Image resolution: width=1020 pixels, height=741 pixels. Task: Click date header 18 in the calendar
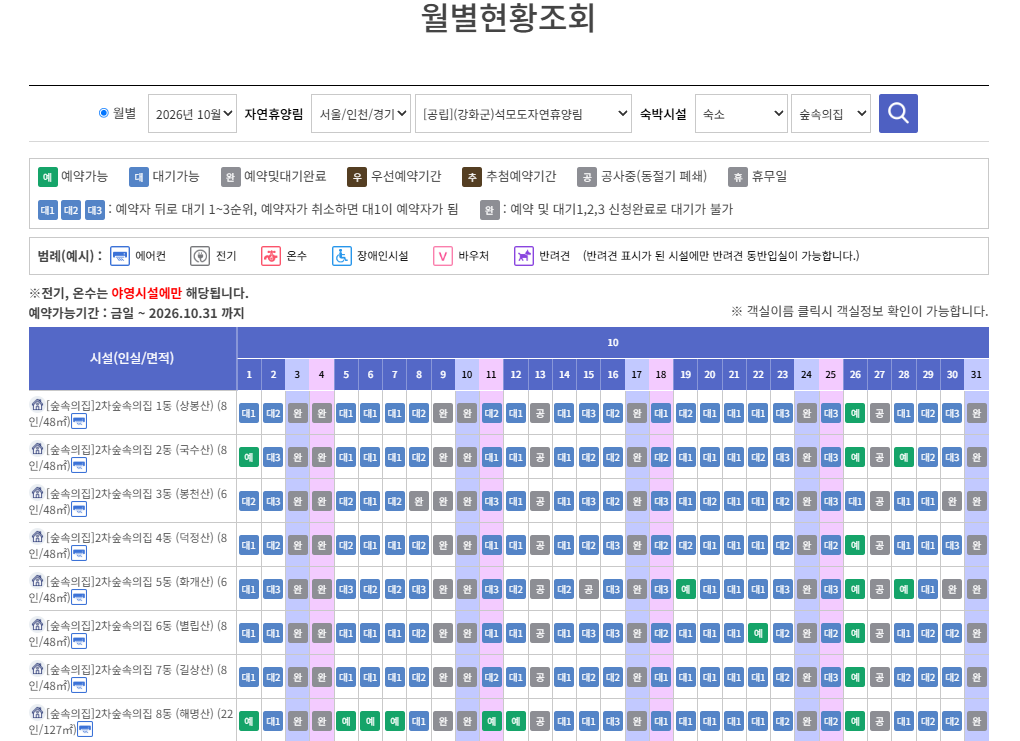[661, 375]
